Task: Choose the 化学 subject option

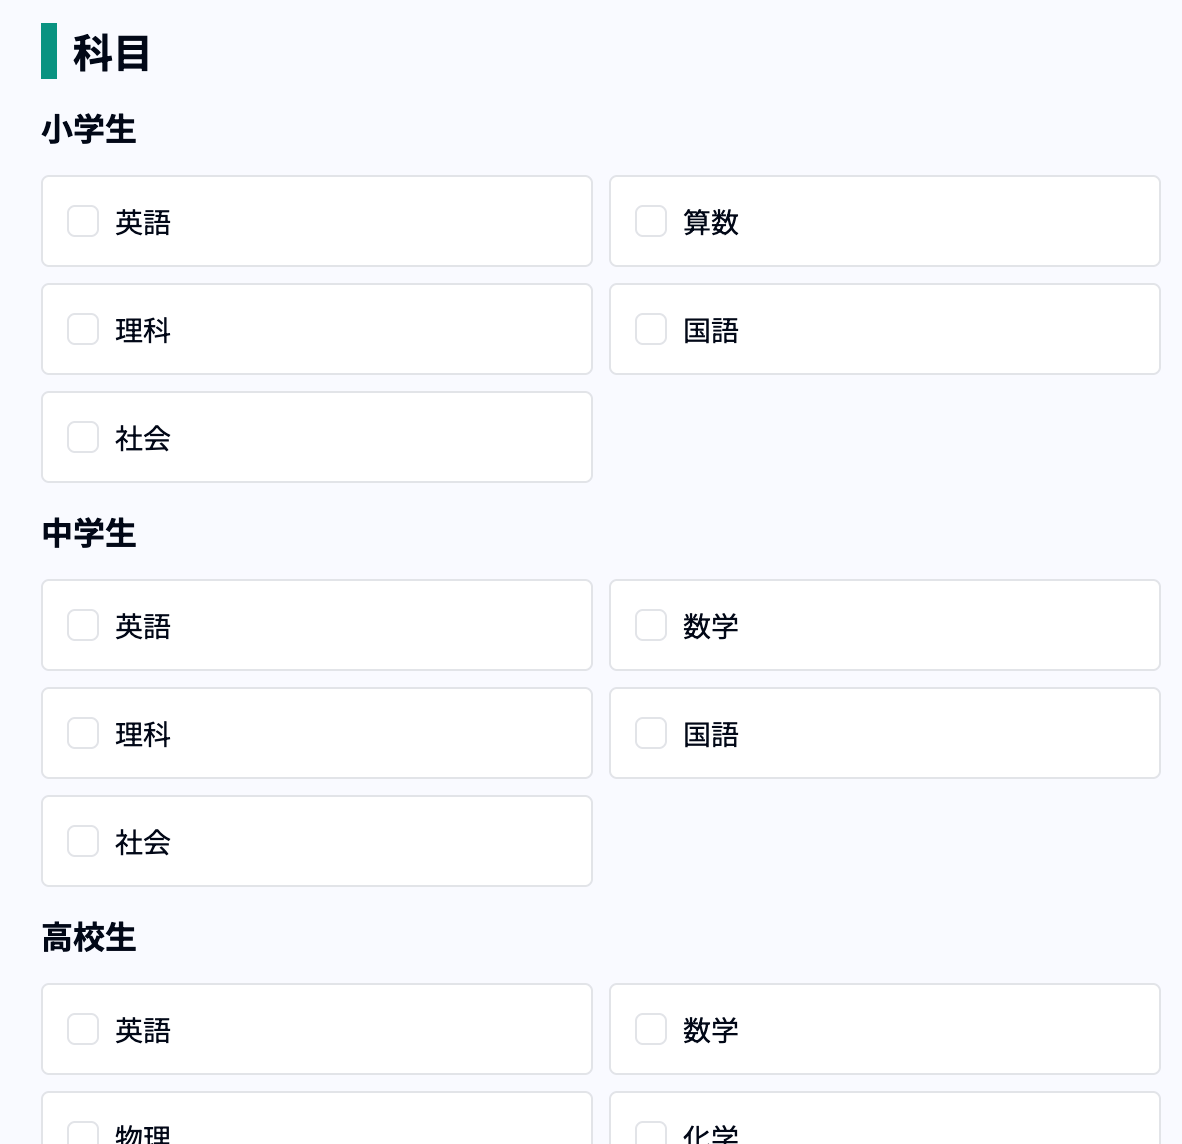Action: 651,1134
